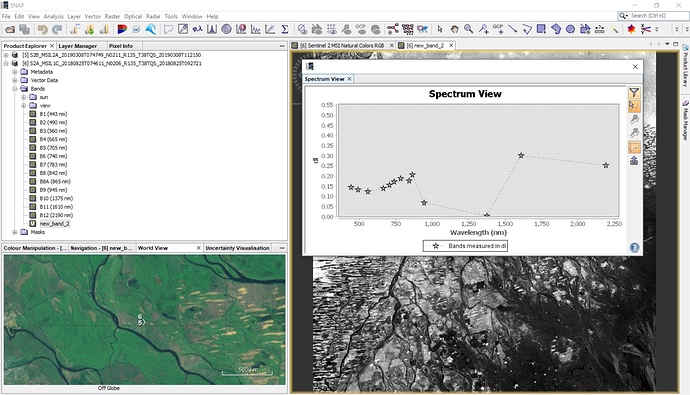
Task: Click the Redo arrow in the toolbar
Action: coord(57,29)
